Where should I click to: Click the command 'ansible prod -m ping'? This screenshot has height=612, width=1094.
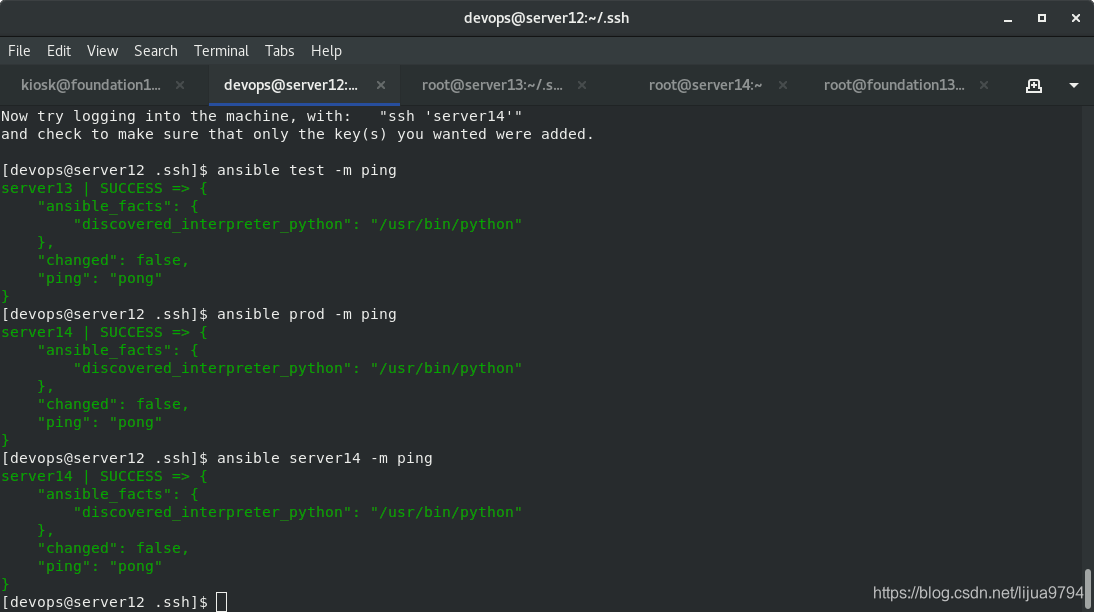[x=306, y=314]
